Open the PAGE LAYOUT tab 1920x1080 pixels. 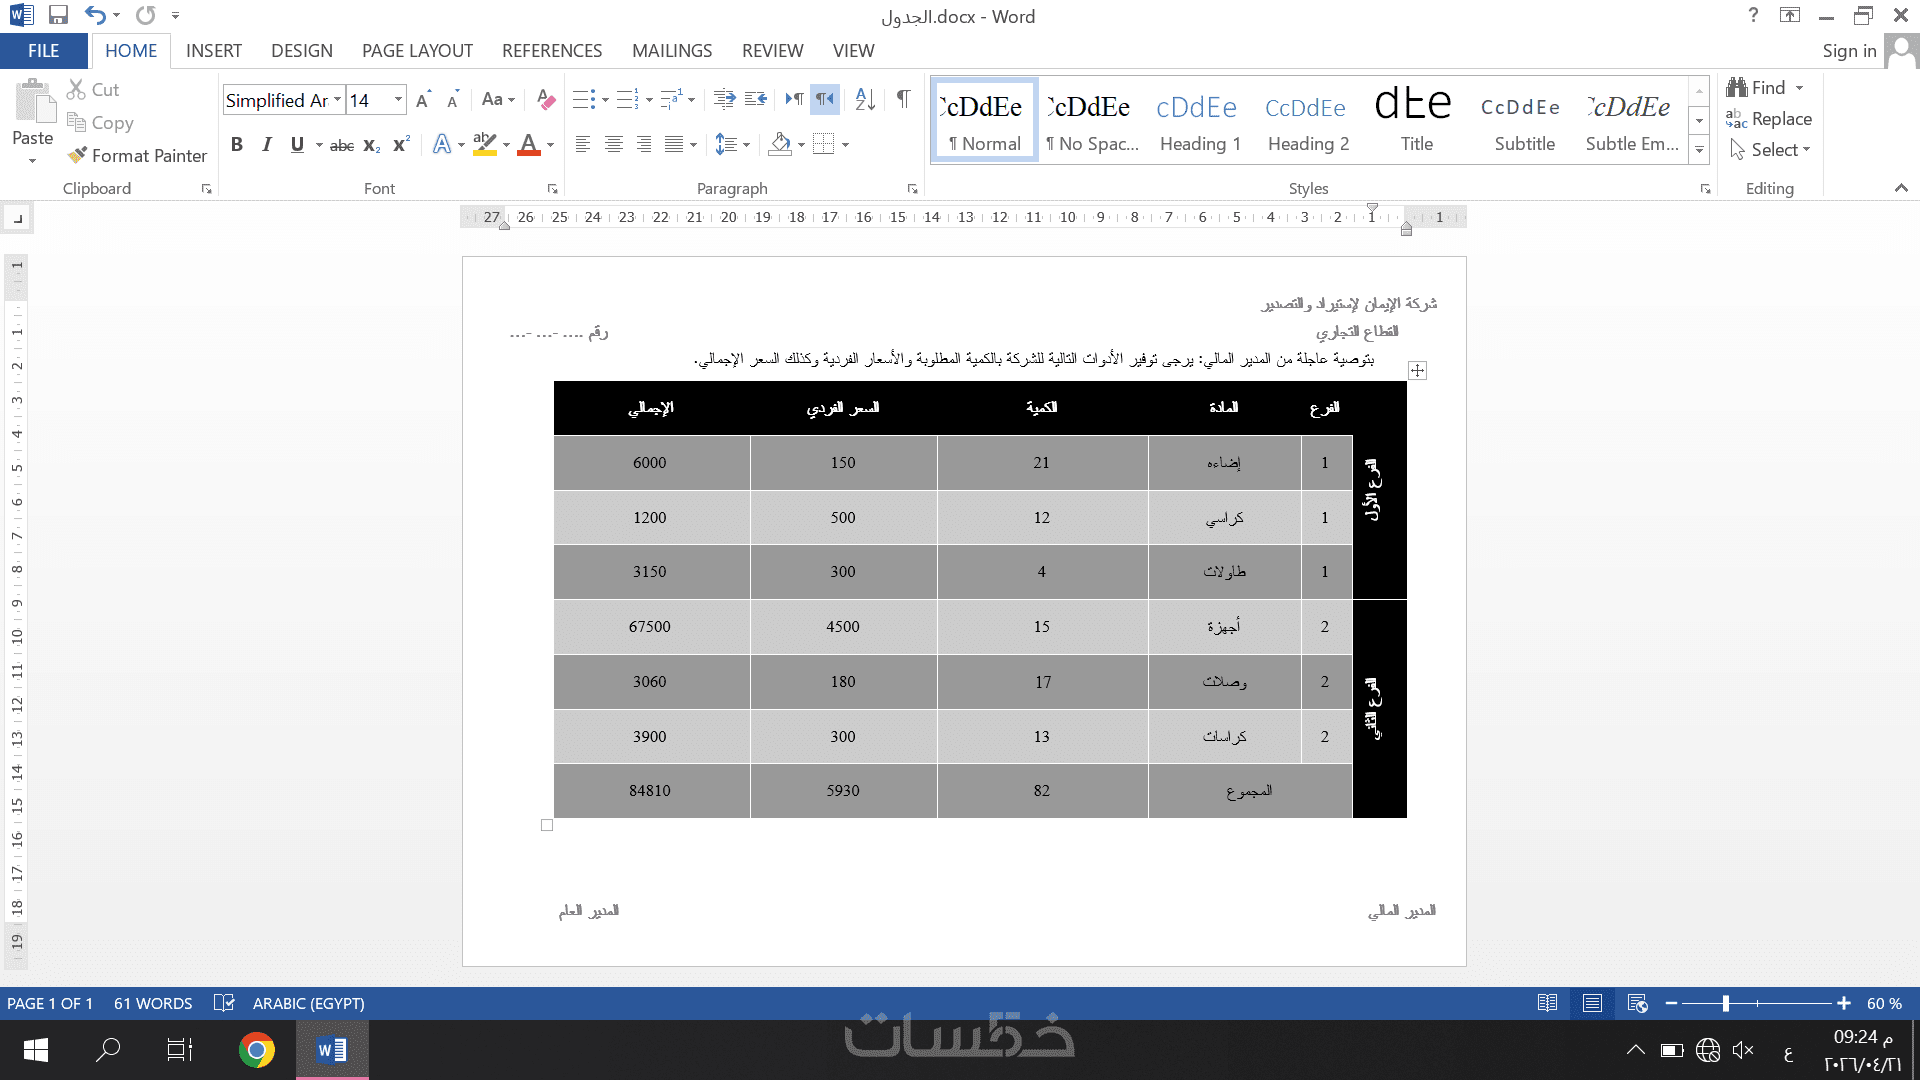[x=417, y=51]
